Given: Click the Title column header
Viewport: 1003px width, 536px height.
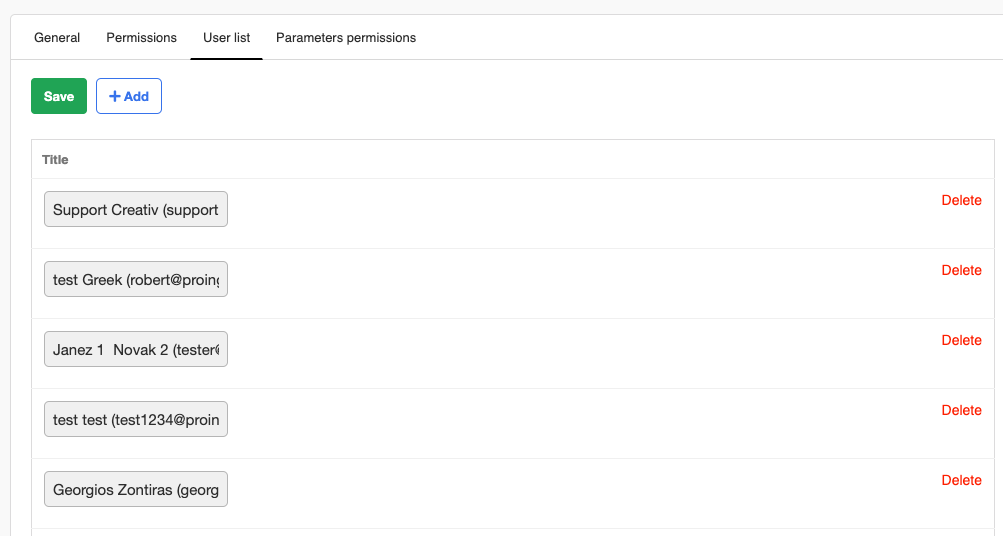Looking at the screenshot, I should tap(55, 160).
